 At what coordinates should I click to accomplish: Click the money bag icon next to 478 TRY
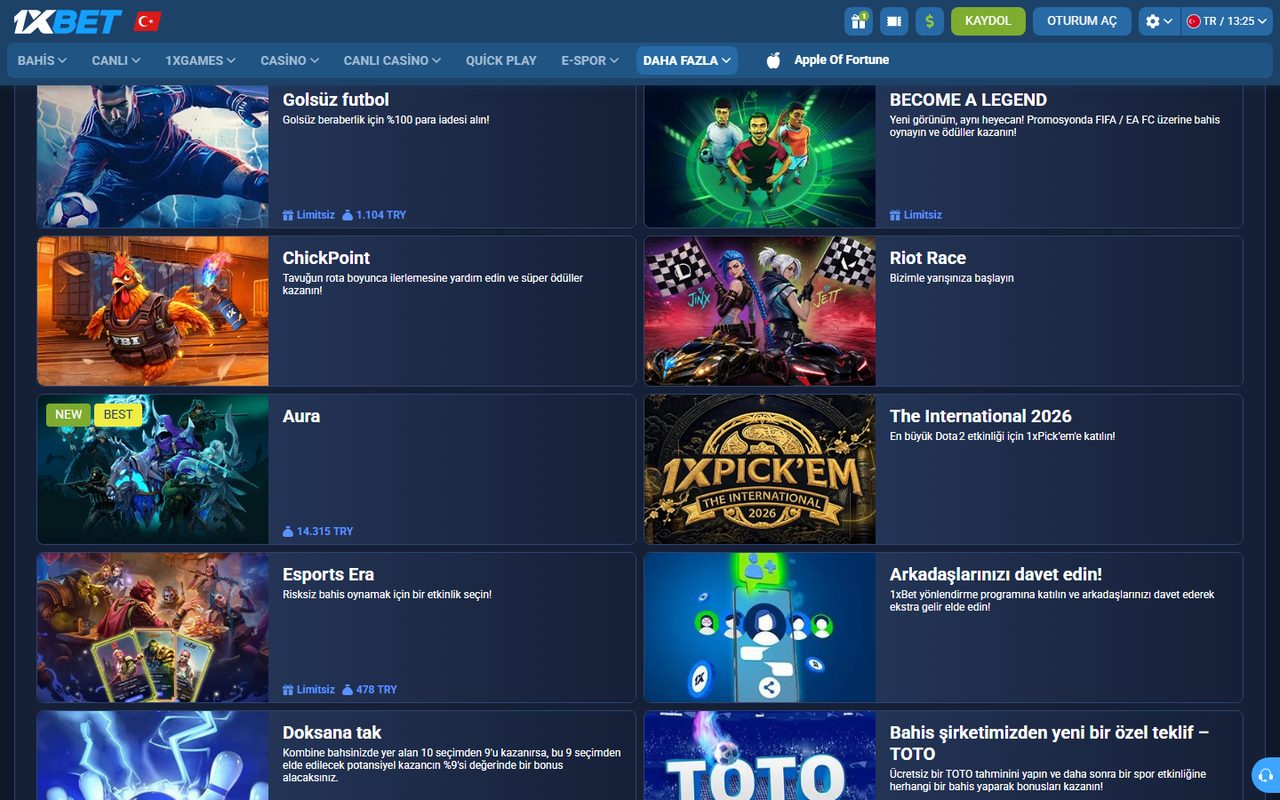coord(348,689)
